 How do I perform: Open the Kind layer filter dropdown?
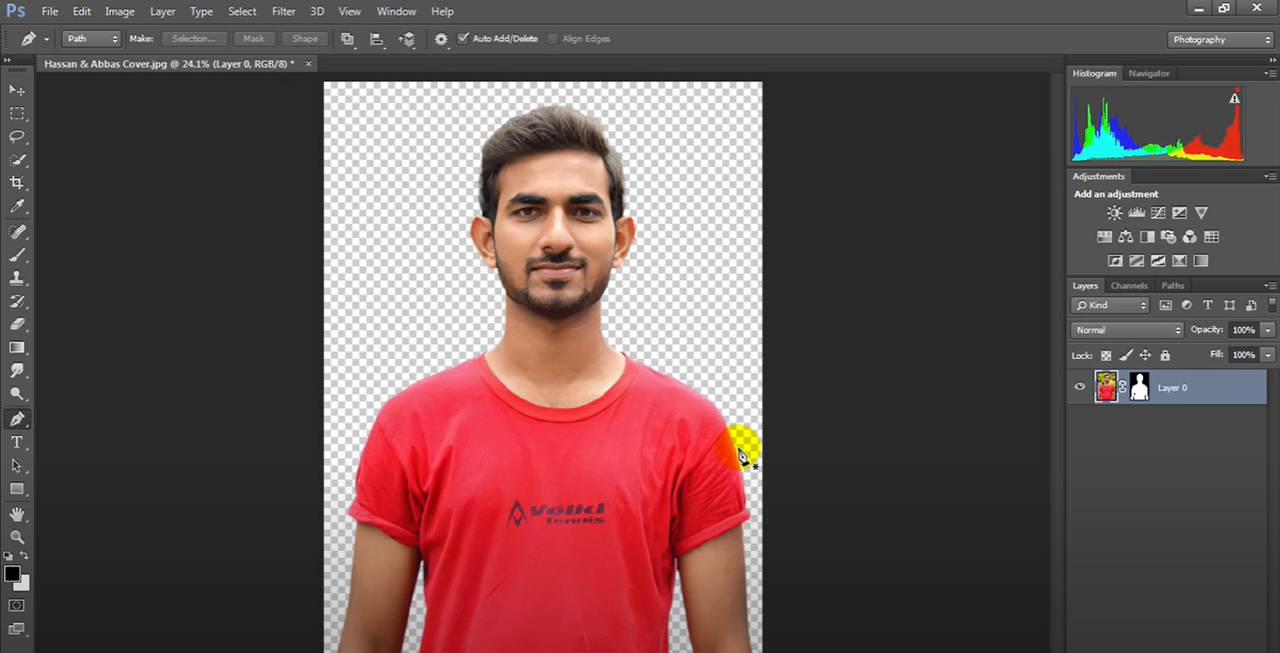tap(1110, 305)
